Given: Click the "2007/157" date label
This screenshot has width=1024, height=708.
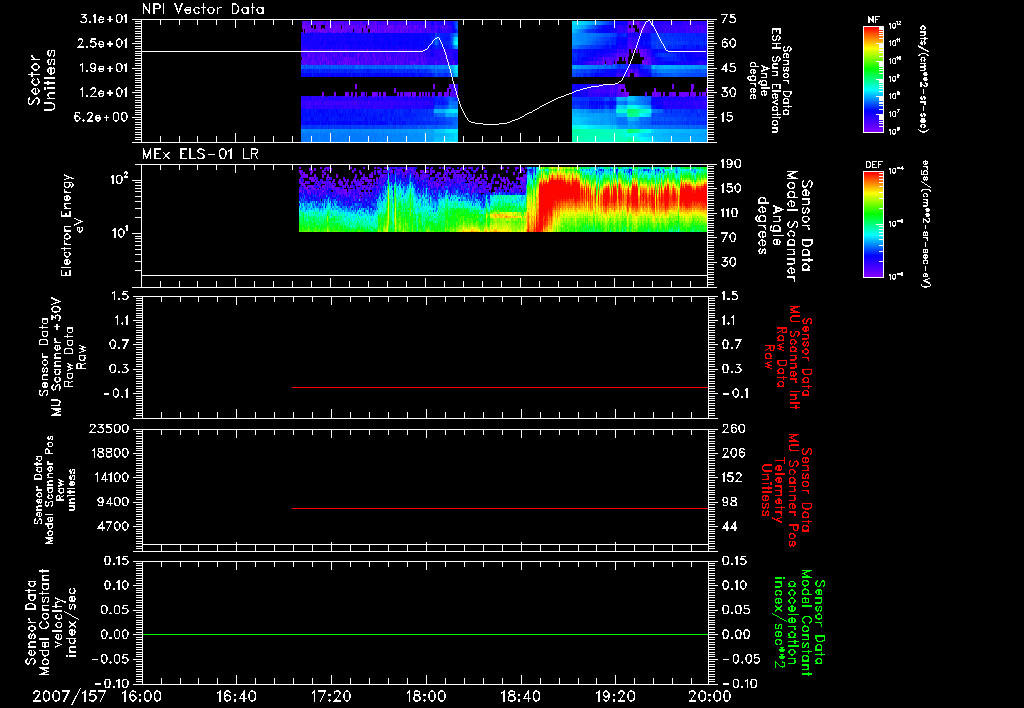Looking at the screenshot, I should tap(69, 696).
